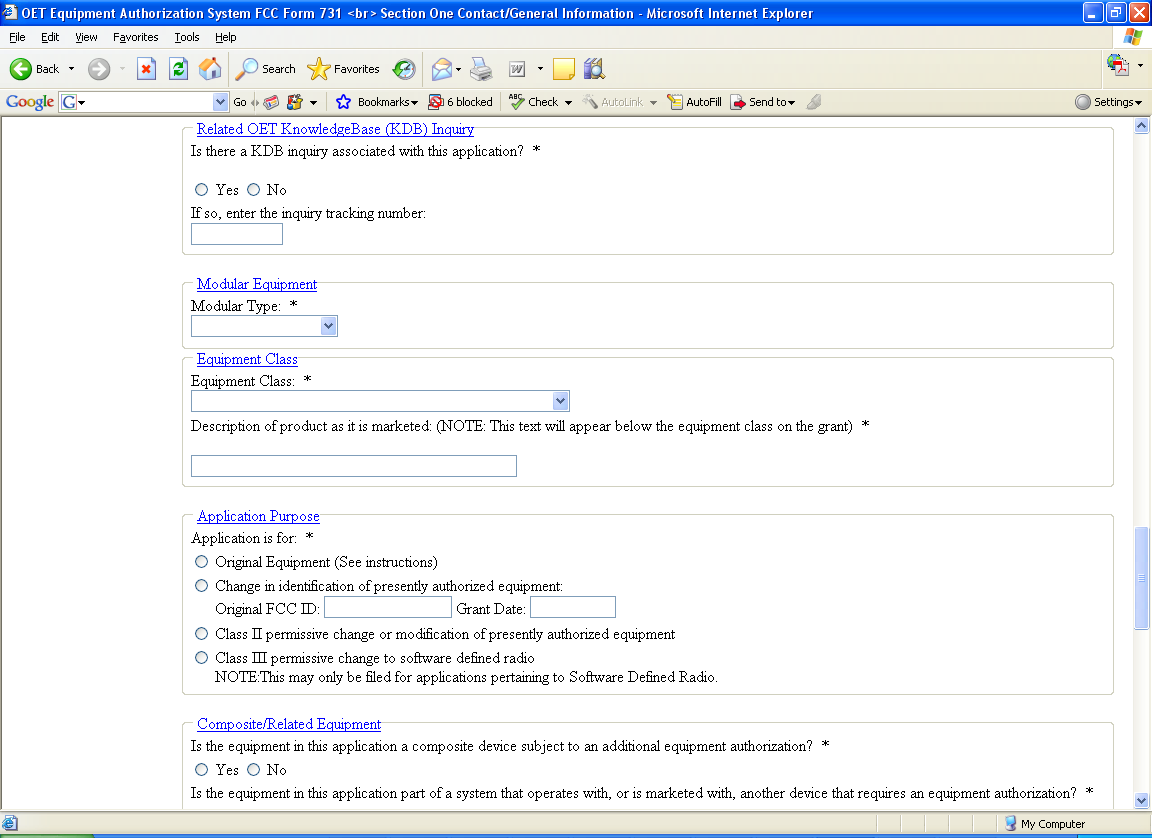Click the Edit with Word icon

tap(517, 69)
